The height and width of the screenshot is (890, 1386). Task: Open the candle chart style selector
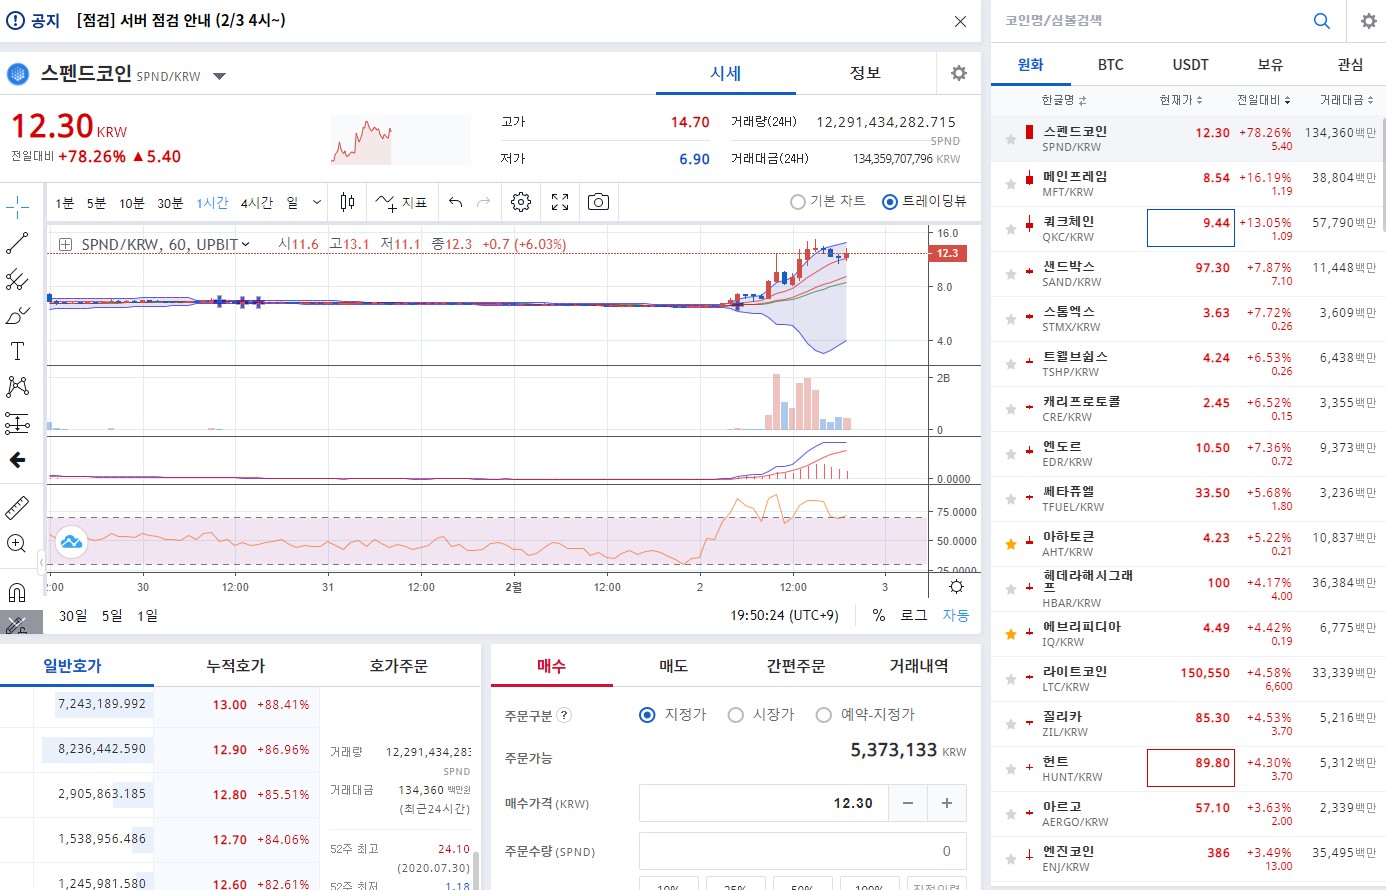coord(347,202)
